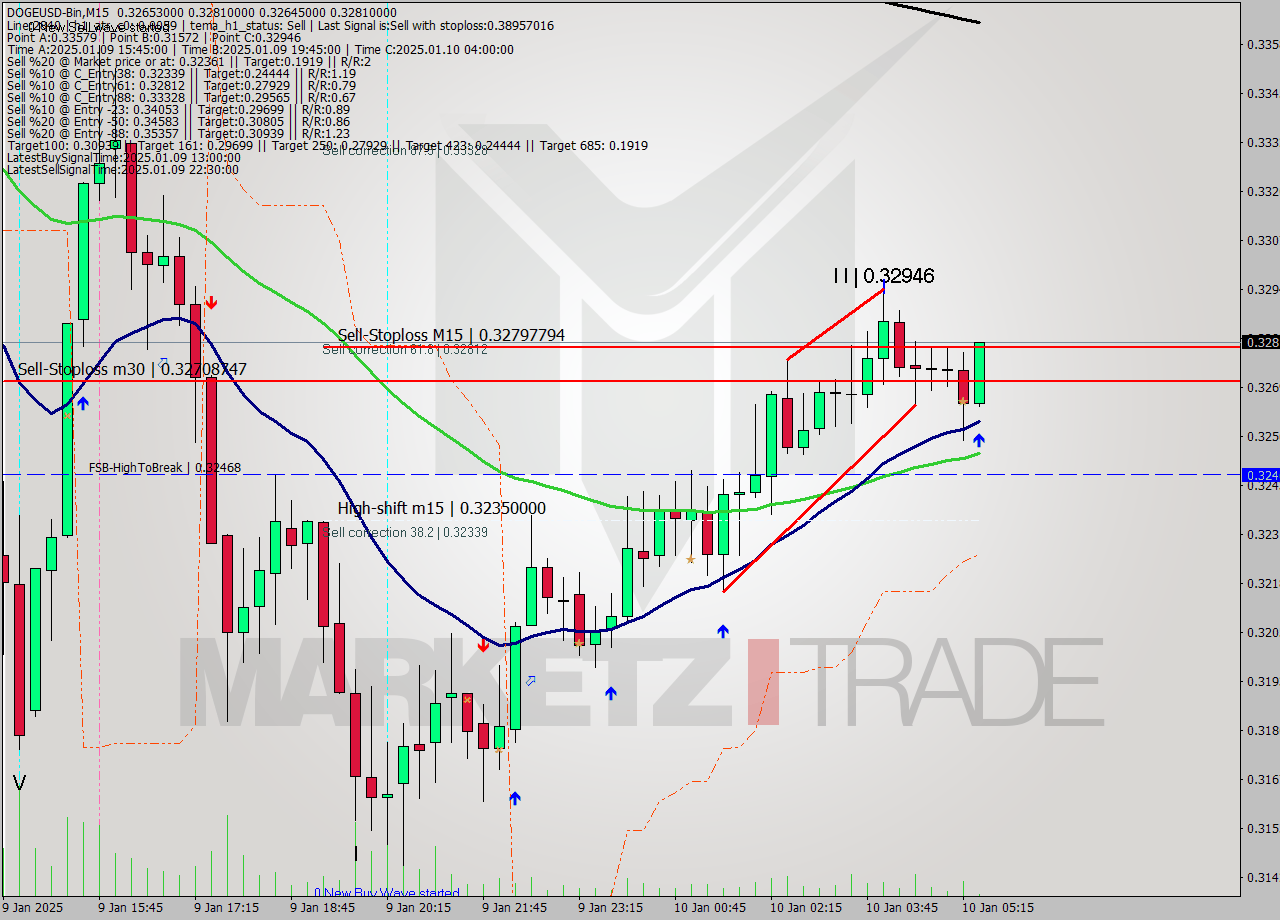
Task: Click the '| | | 0.32946' peak label
Action: [x=884, y=276]
